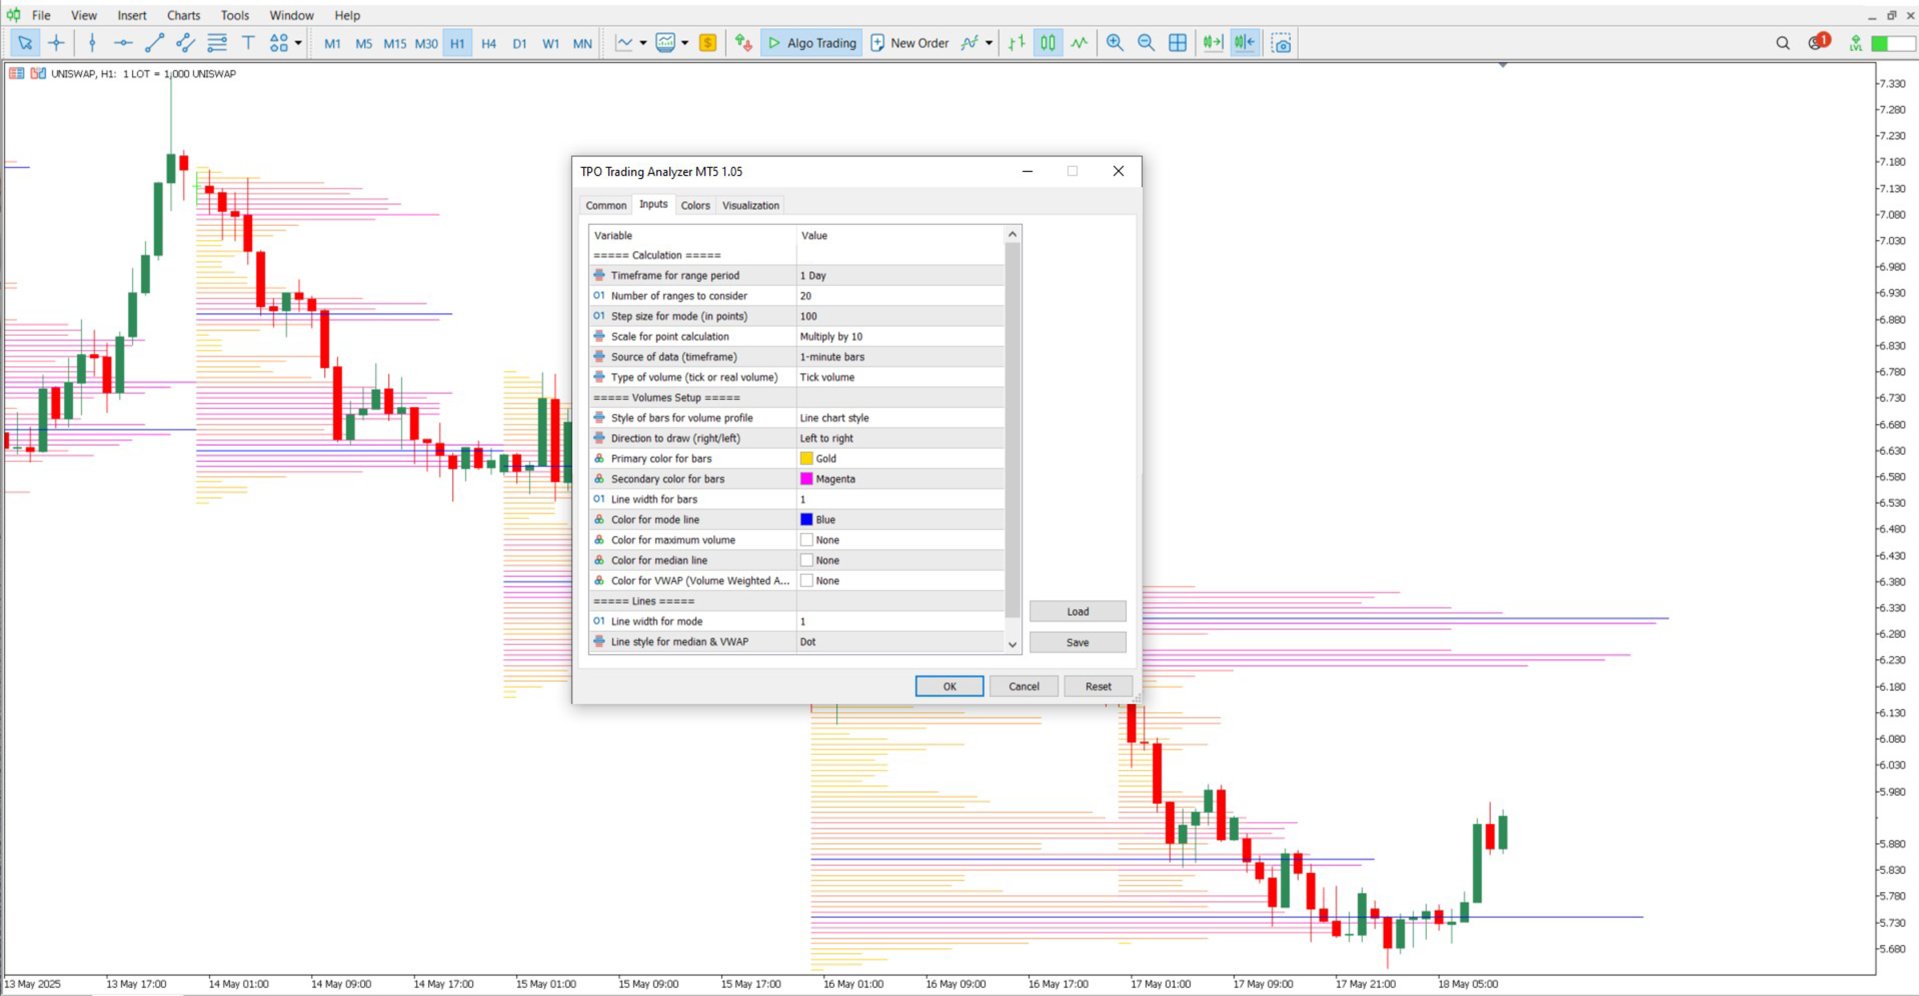Pick the vertical line drawing tool
Image resolution: width=1919 pixels, height=996 pixels.
pos(92,43)
